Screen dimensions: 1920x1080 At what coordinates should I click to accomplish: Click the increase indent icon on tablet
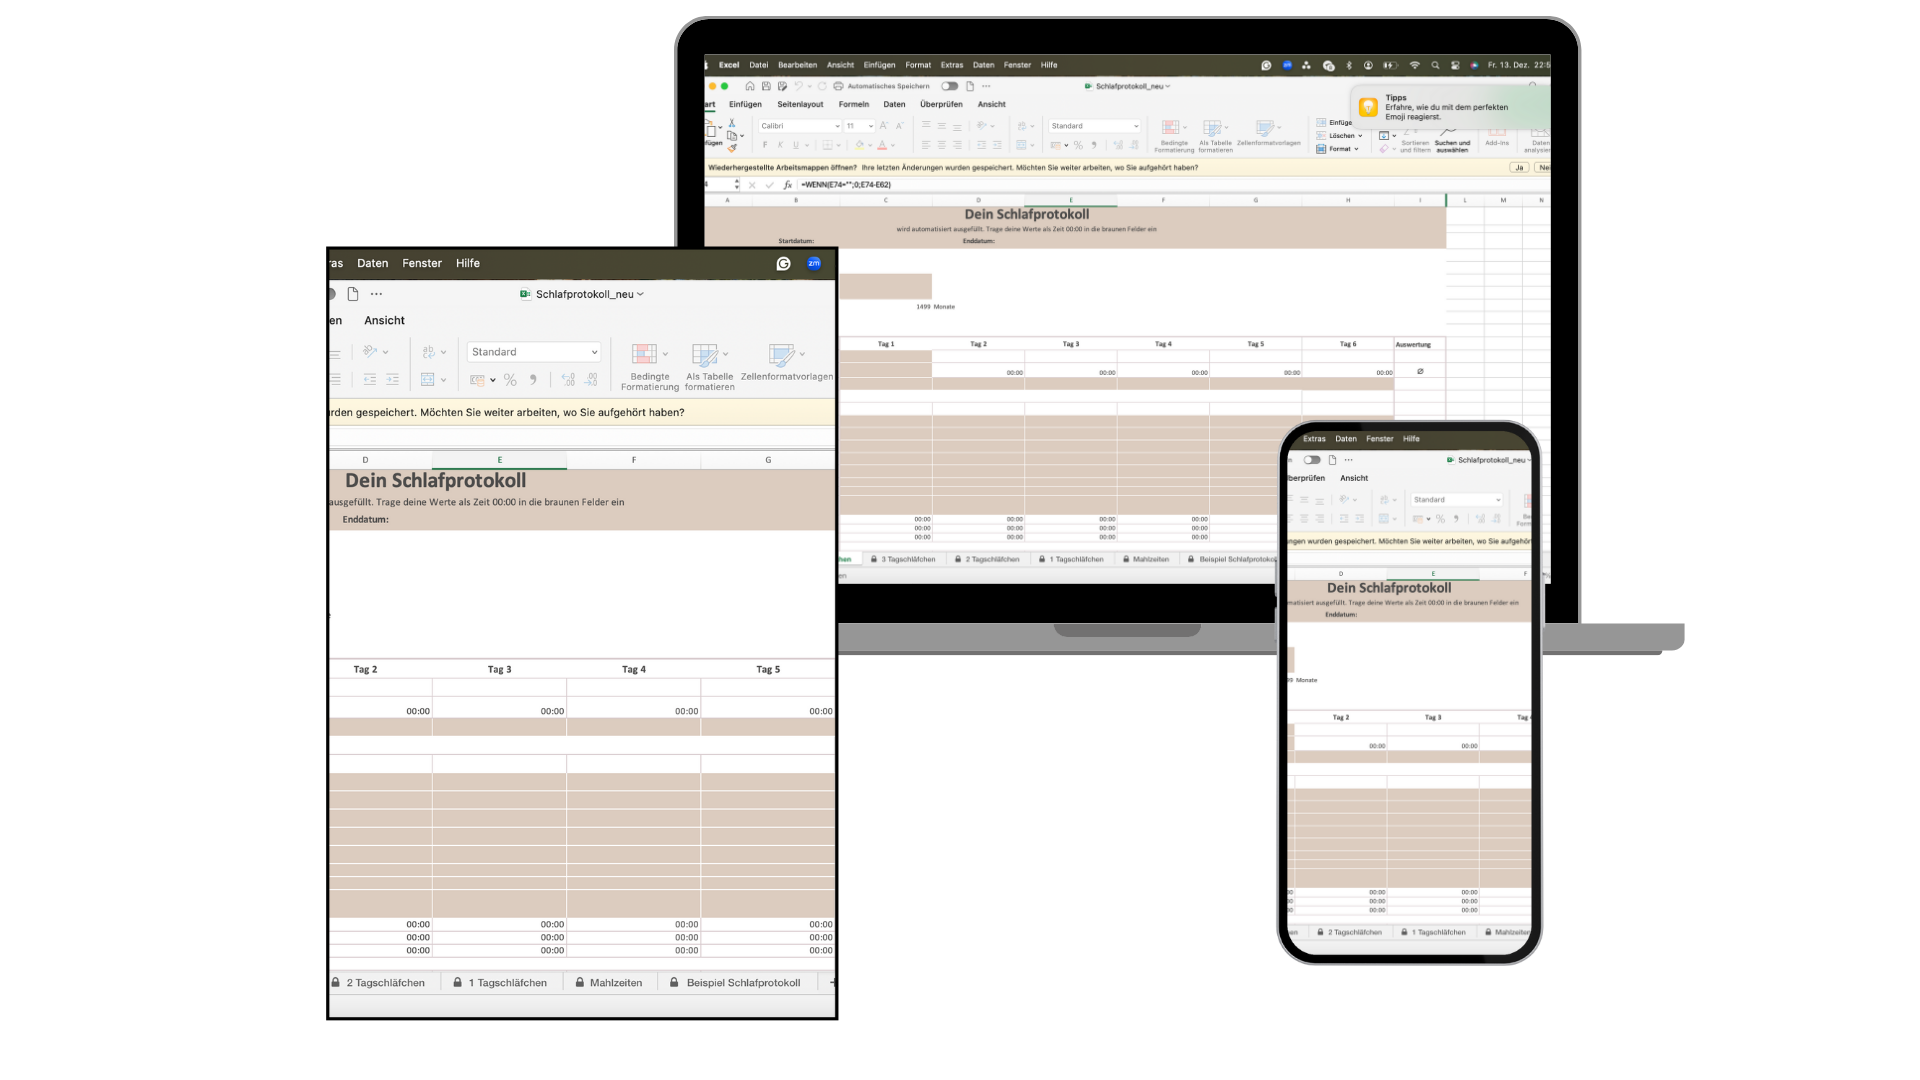pyautogui.click(x=392, y=380)
